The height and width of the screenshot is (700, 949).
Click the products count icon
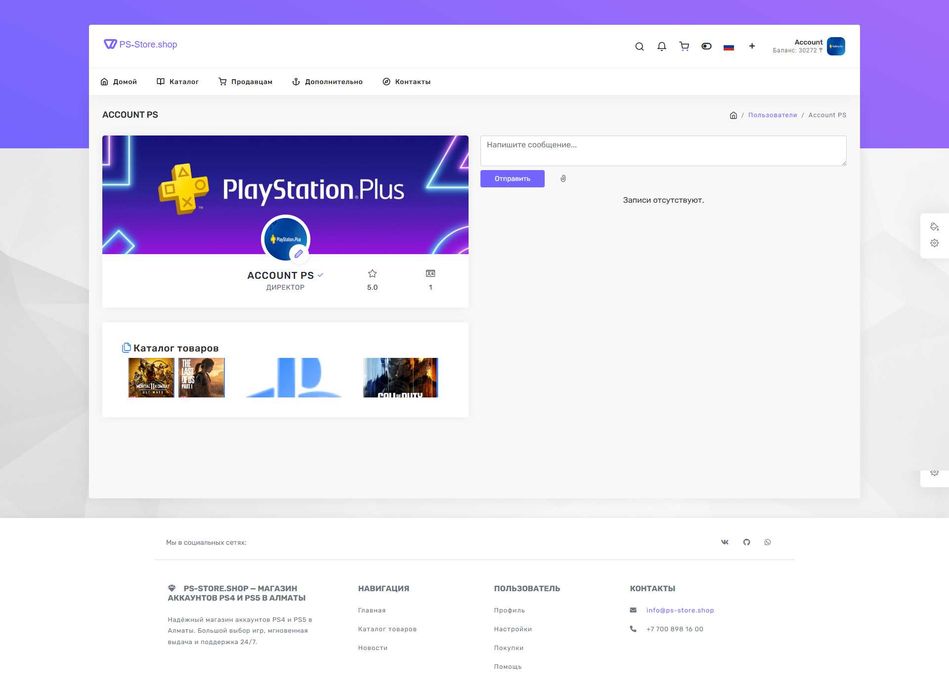click(430, 273)
